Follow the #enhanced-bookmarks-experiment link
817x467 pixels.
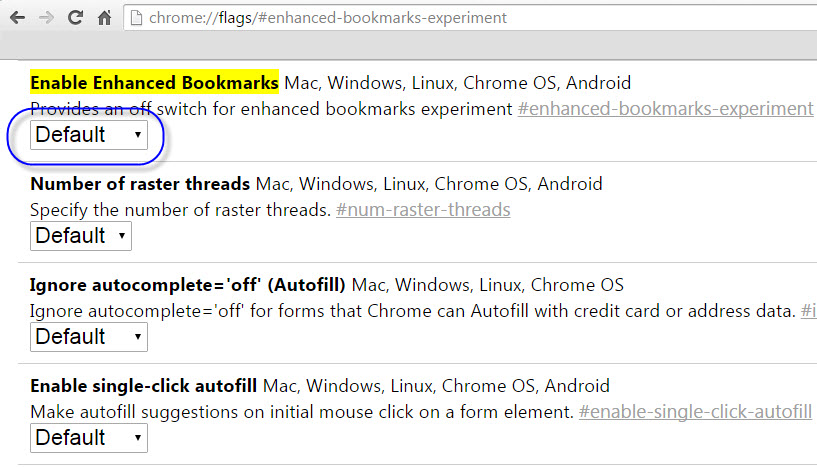[665, 108]
